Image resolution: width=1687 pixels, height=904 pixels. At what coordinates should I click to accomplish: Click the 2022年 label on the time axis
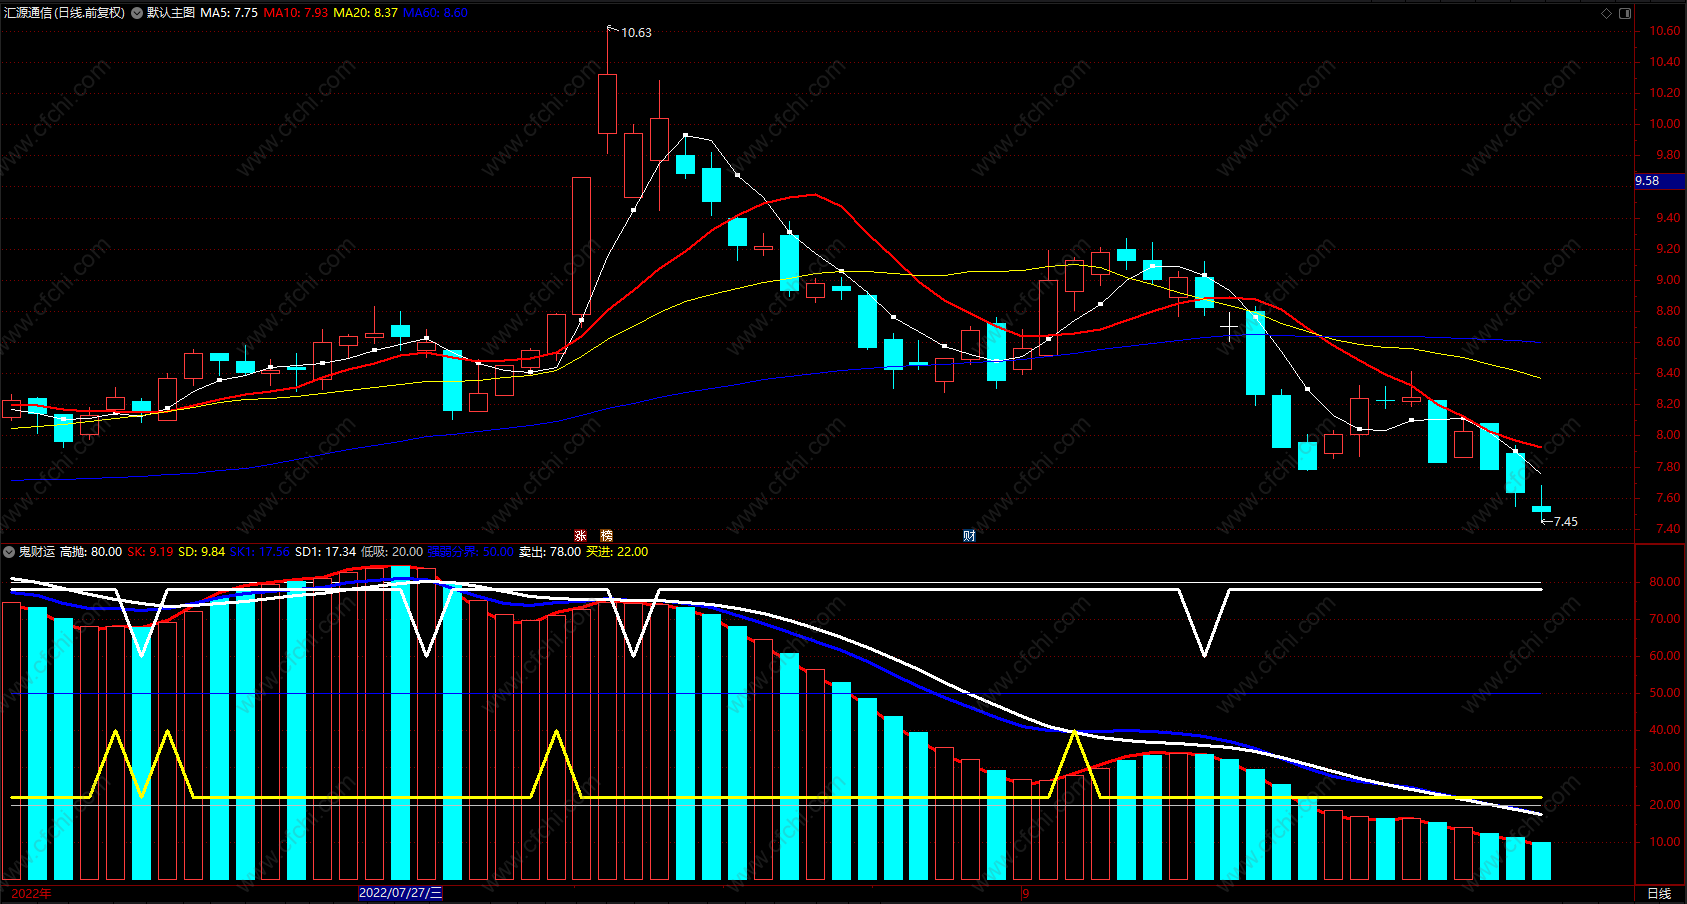[32, 893]
